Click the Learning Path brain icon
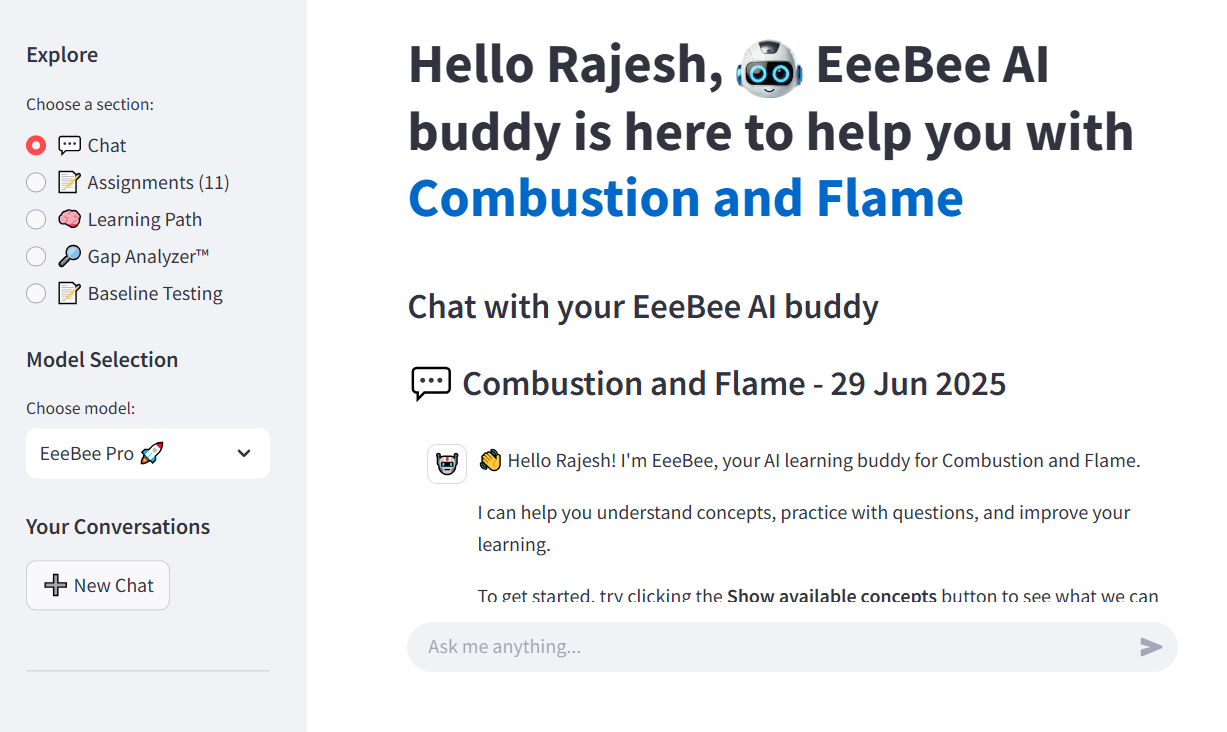This screenshot has height=732, width=1227. pos(69,219)
